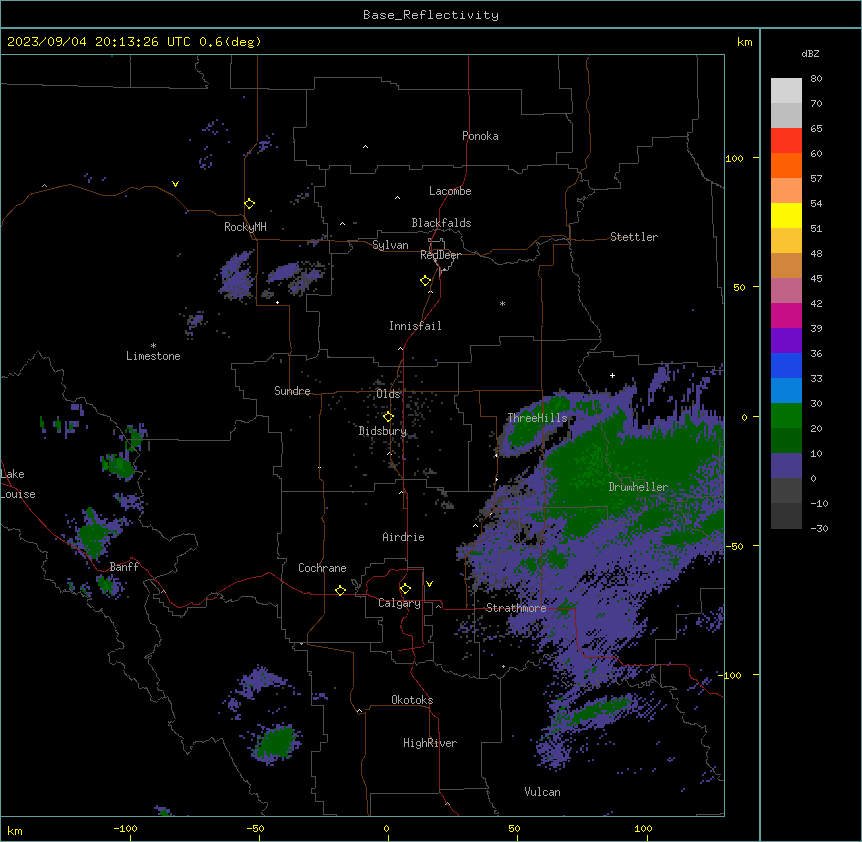Click the white plus marker north of ThreeHills
862x842 pixels.
612,375
